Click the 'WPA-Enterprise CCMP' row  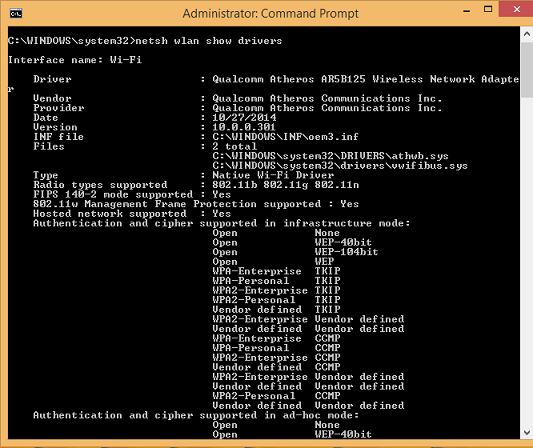click(276, 338)
